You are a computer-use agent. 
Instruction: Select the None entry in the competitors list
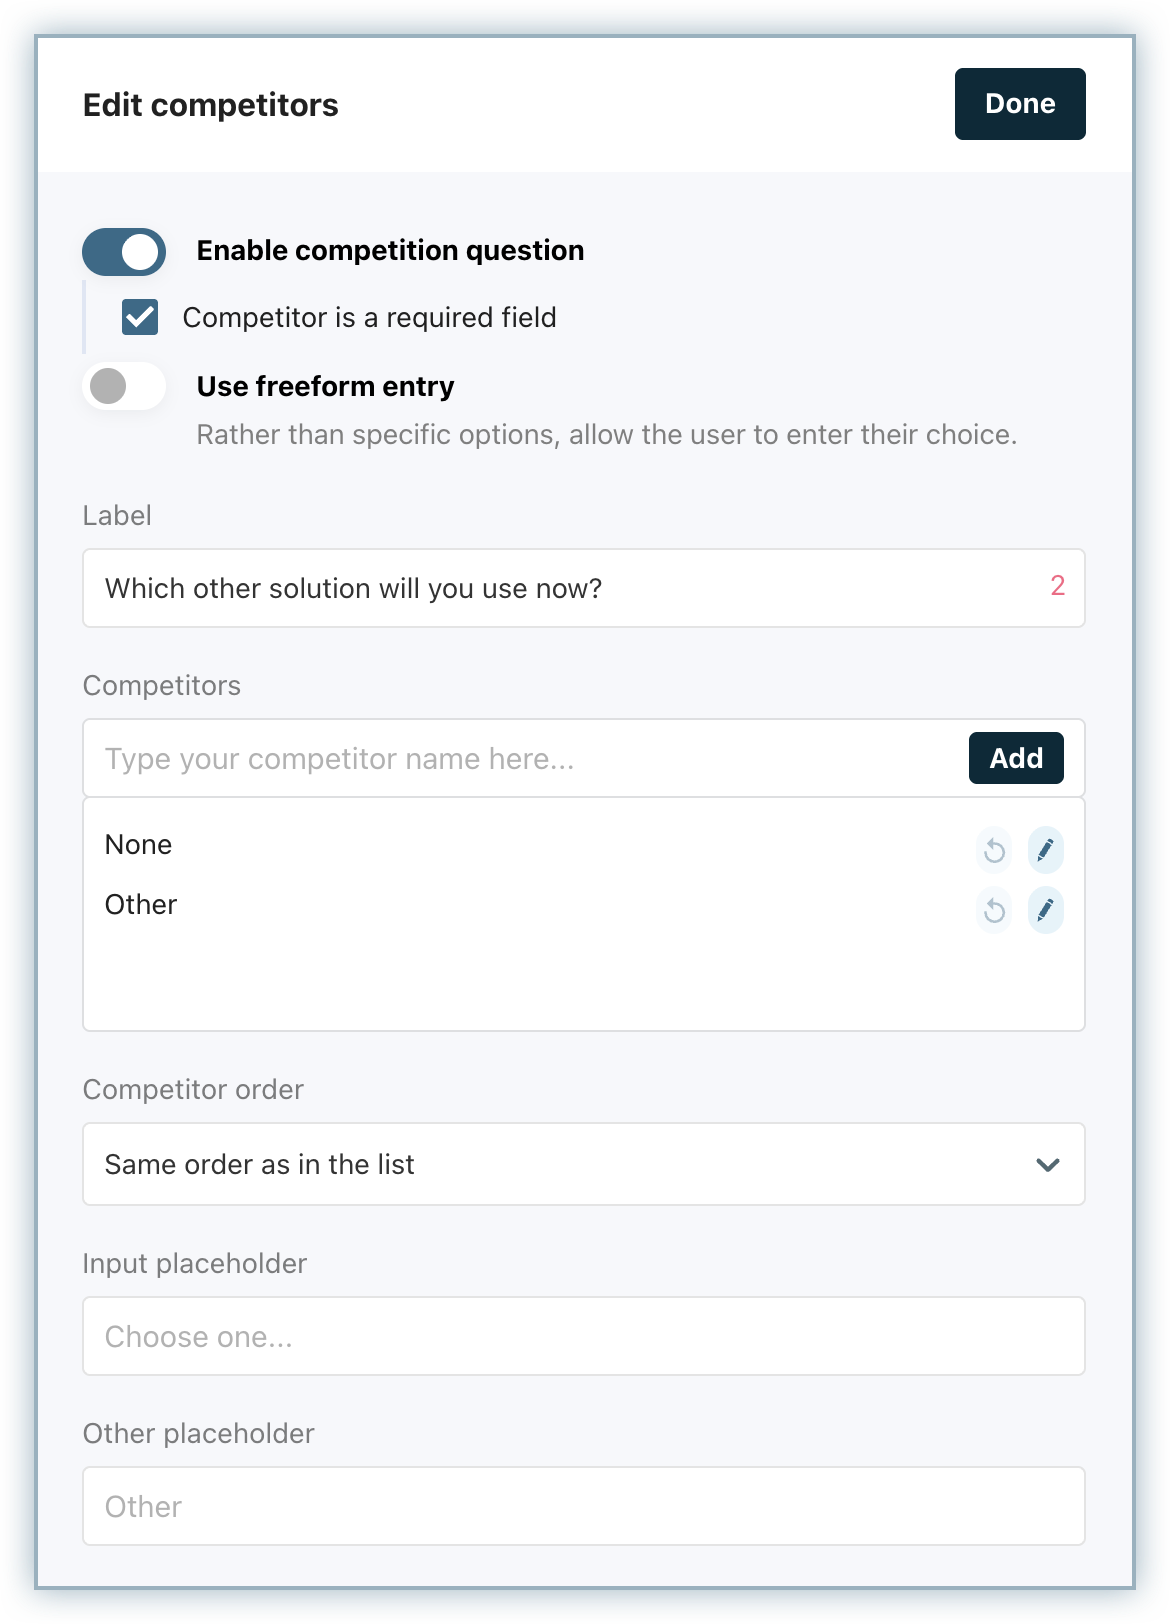pos(139,845)
